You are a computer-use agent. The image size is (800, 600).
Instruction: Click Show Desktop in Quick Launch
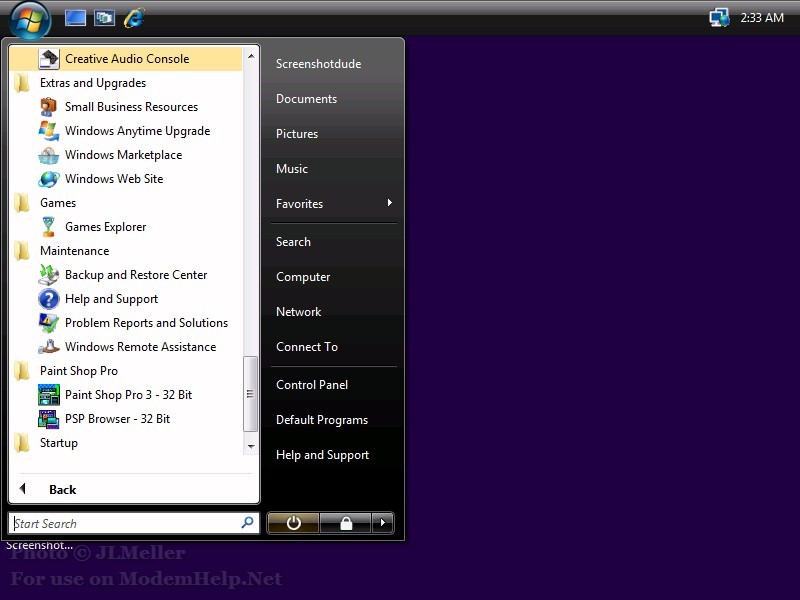click(x=76, y=18)
